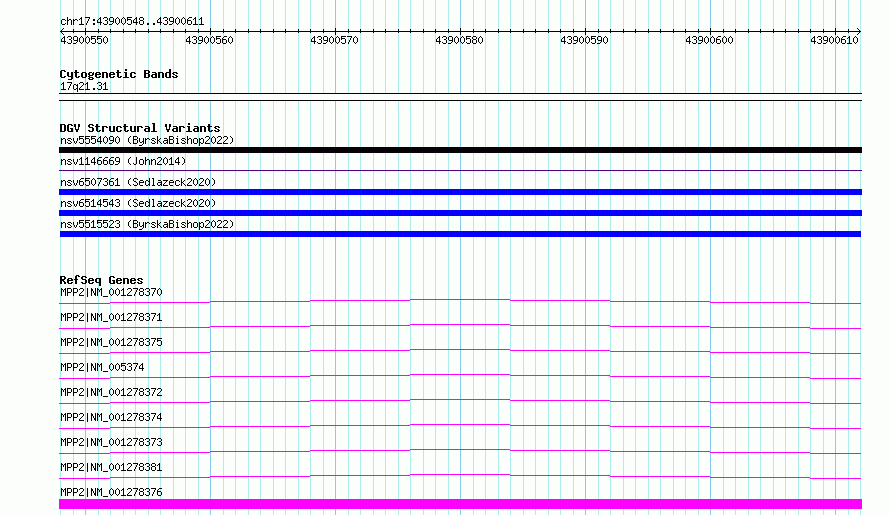Click the black bar of nsv5554090
The width and height of the screenshot is (890, 515).
click(460, 150)
